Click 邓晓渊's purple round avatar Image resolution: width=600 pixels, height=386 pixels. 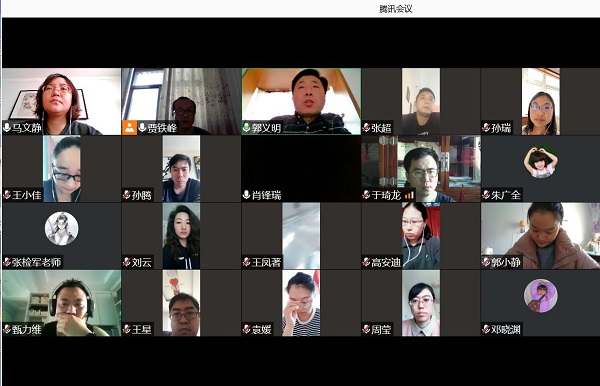tap(540, 296)
